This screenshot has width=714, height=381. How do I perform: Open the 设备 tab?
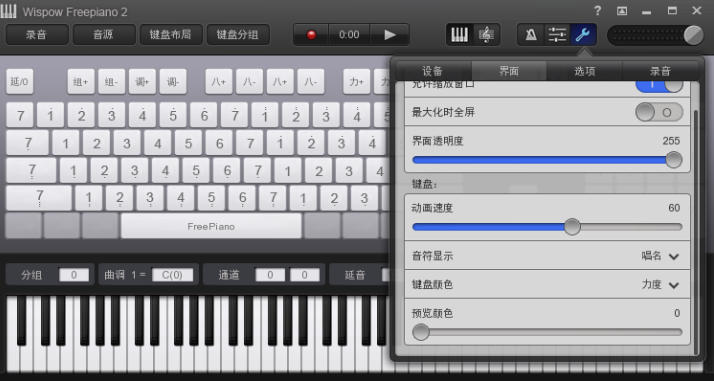pos(433,71)
